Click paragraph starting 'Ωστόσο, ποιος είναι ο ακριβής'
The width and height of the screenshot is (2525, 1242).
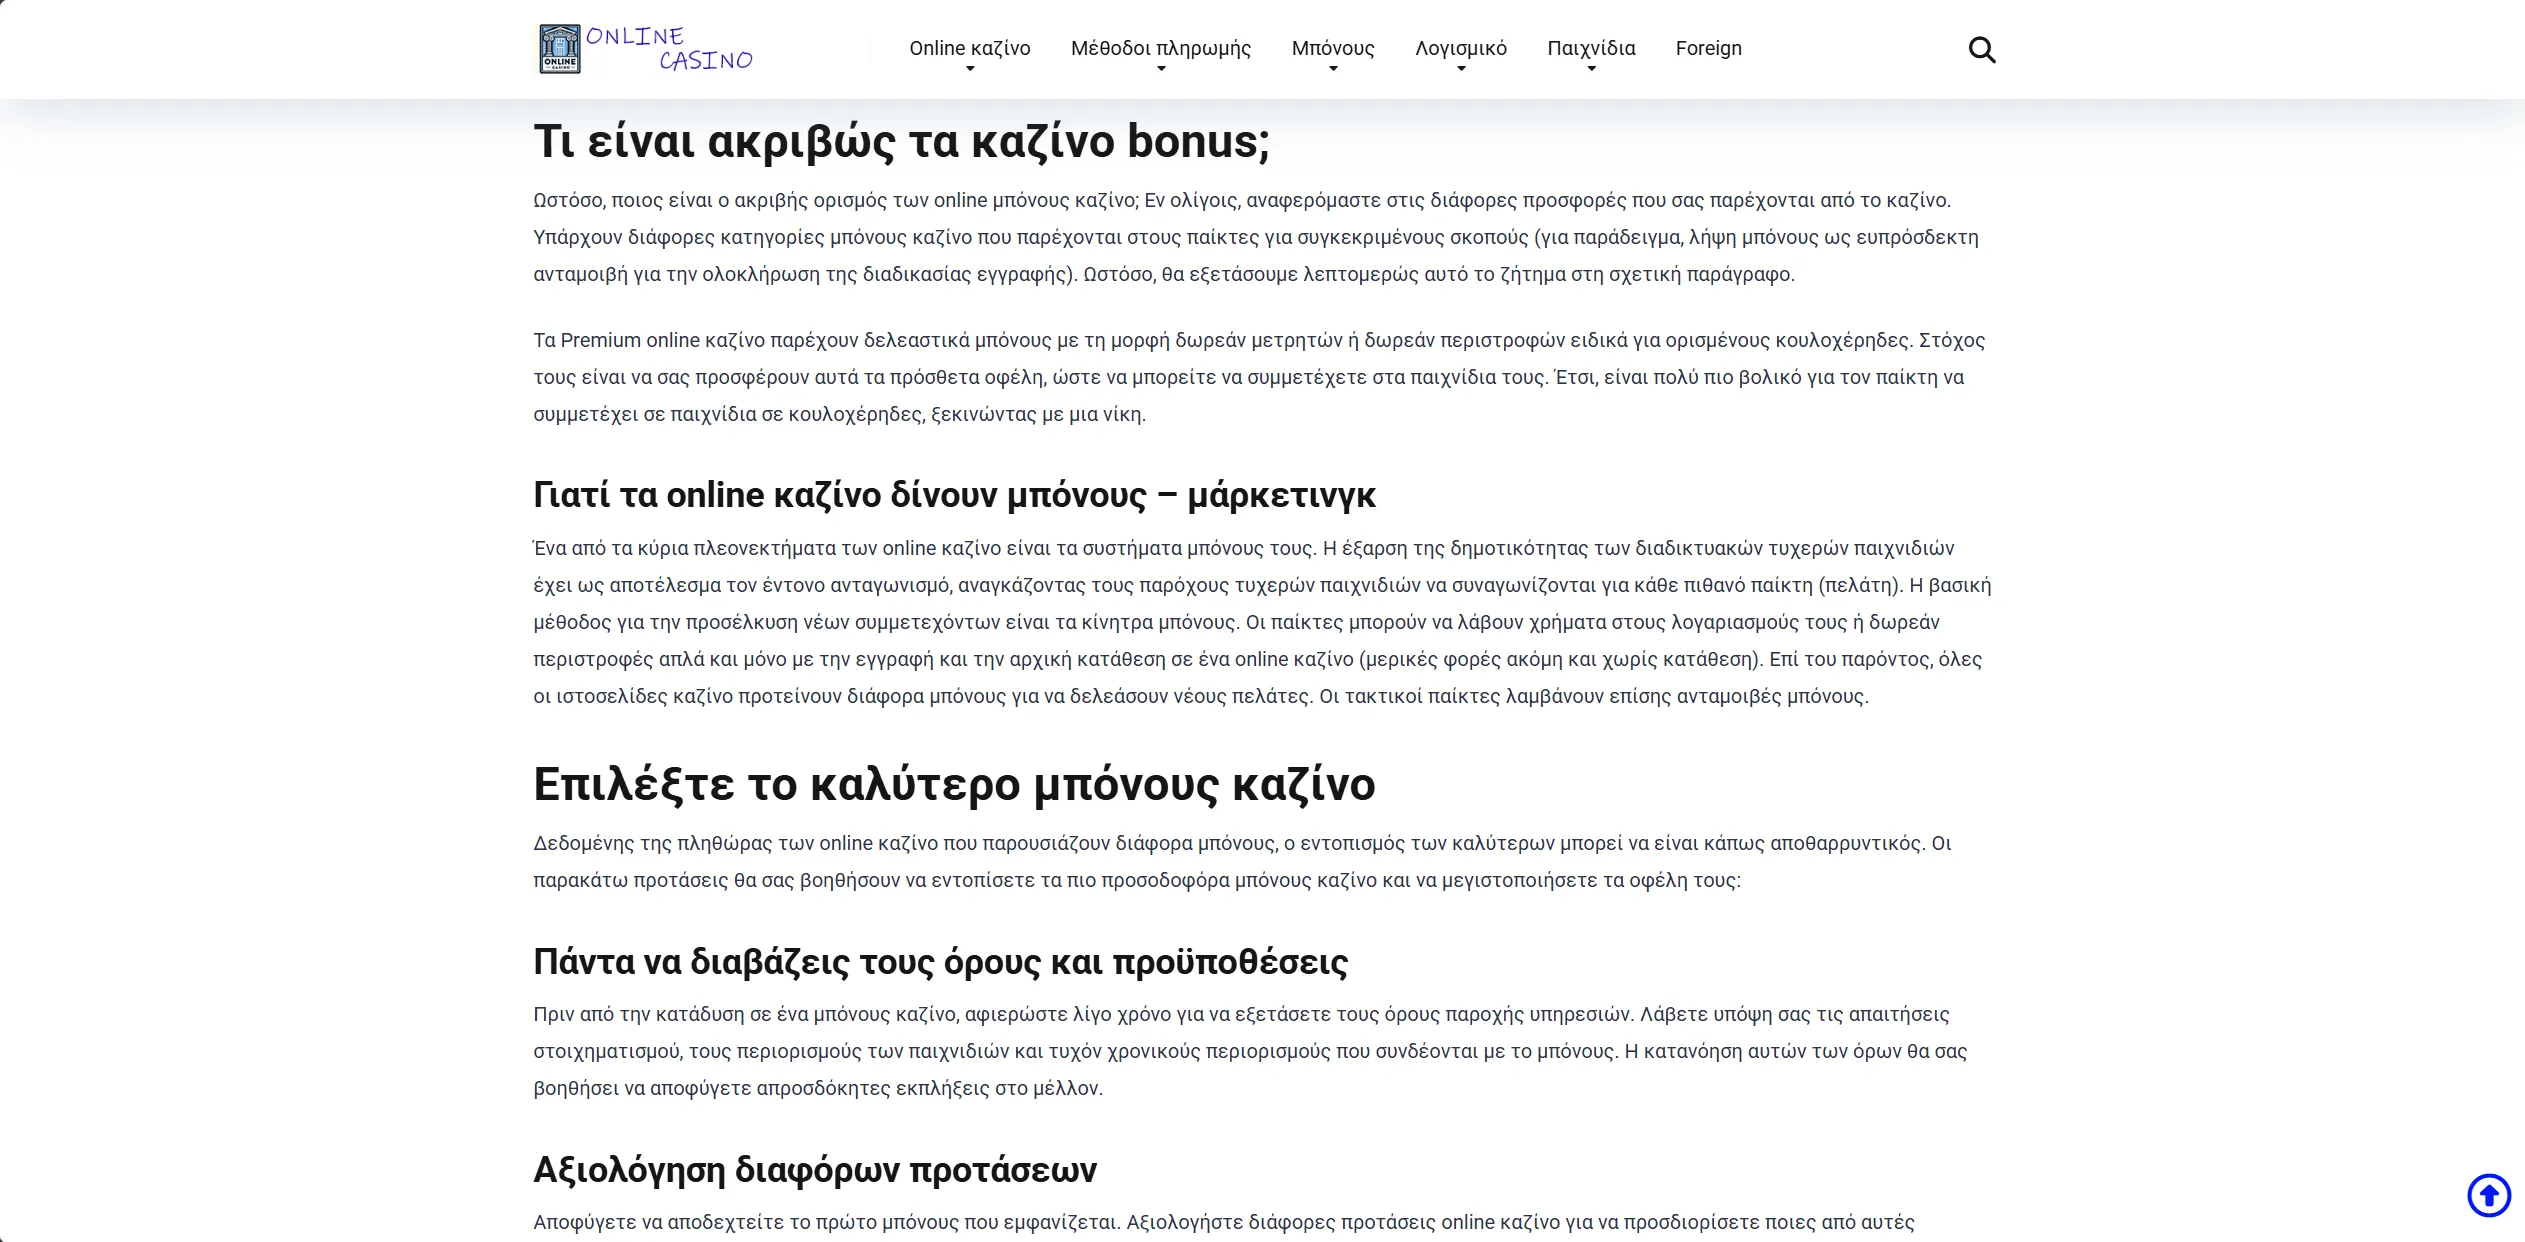(x=1256, y=237)
